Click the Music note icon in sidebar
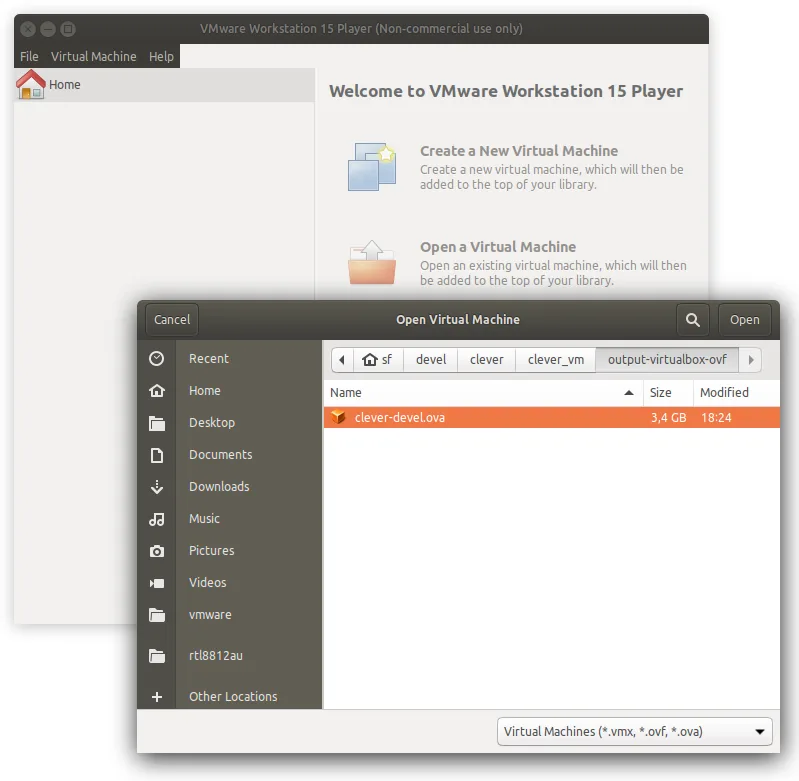This screenshot has height=781, width=799. point(157,519)
